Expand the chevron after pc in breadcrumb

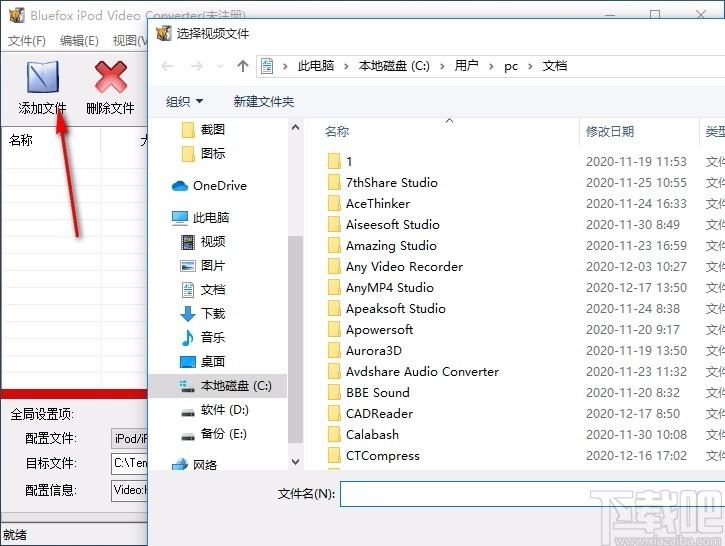pos(530,67)
